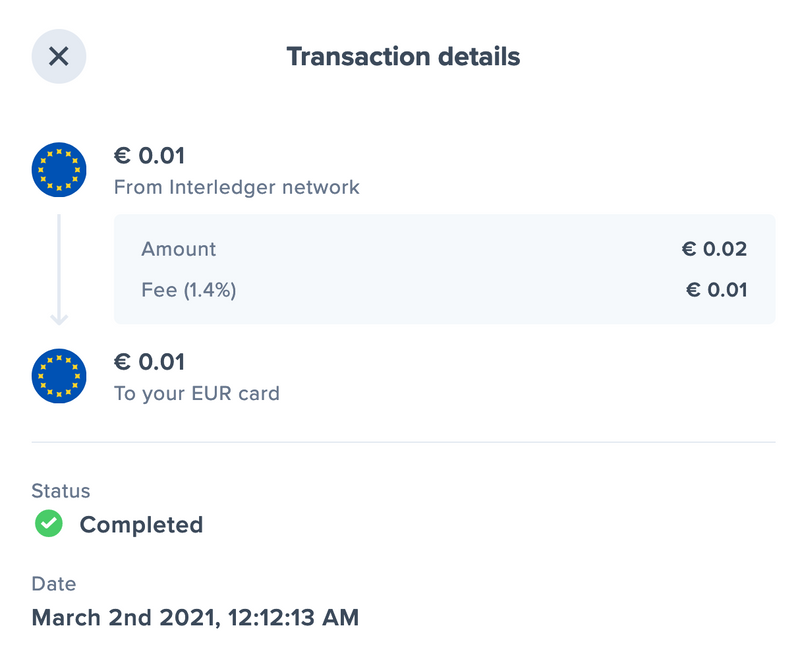This screenshot has height=659, width=800.
Task: Click the EU flag icon beside To your EUR card
Action: pos(59,375)
